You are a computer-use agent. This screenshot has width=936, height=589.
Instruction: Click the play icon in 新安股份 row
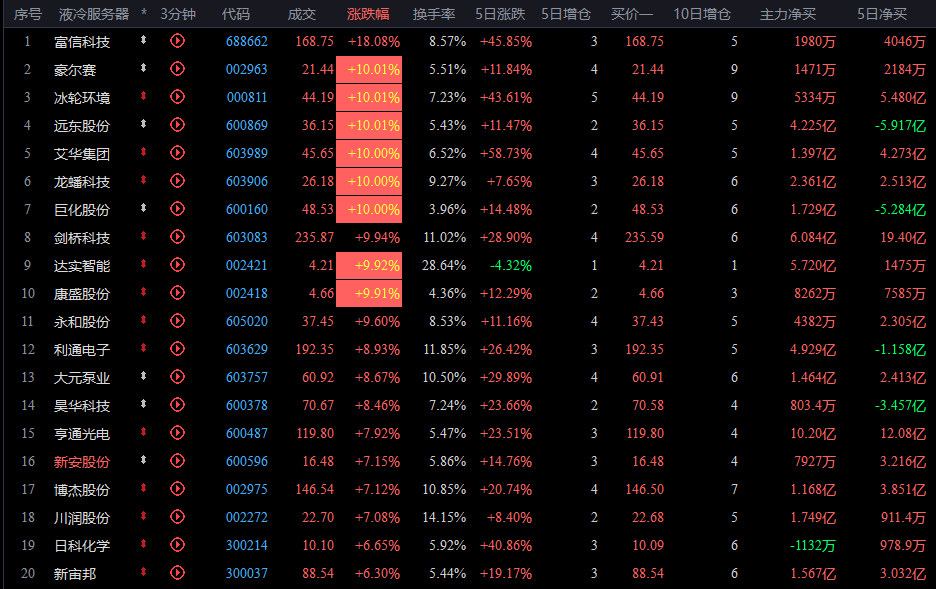(x=177, y=461)
